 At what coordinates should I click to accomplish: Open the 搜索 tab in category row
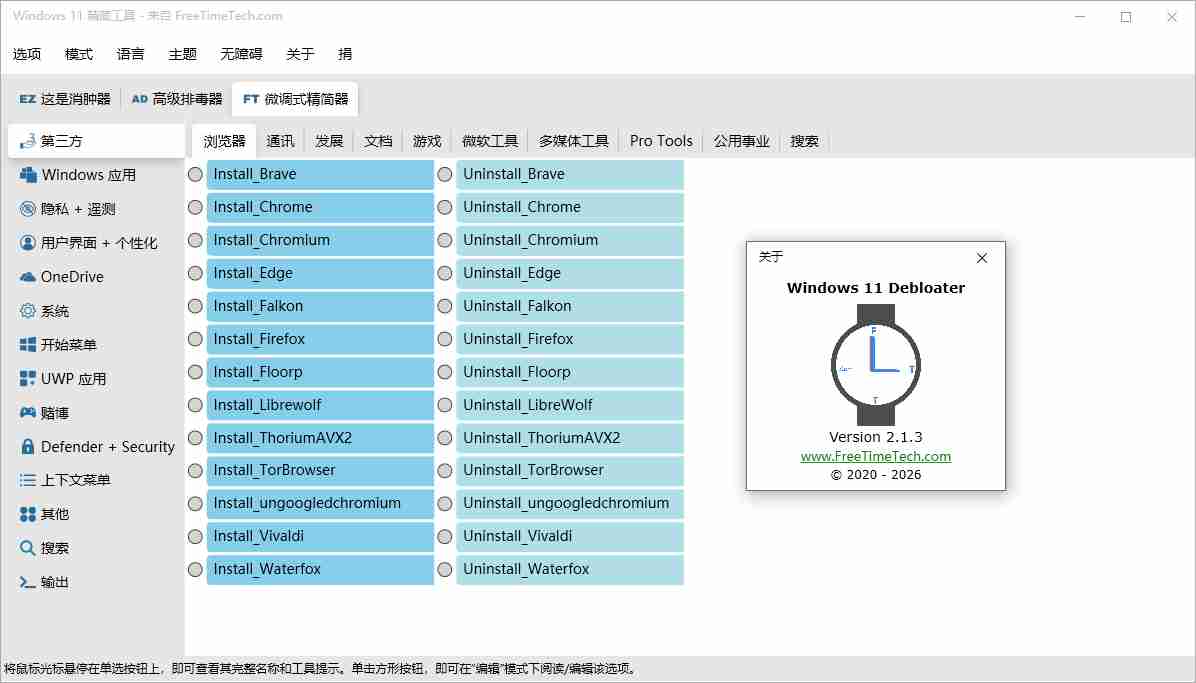pos(804,141)
